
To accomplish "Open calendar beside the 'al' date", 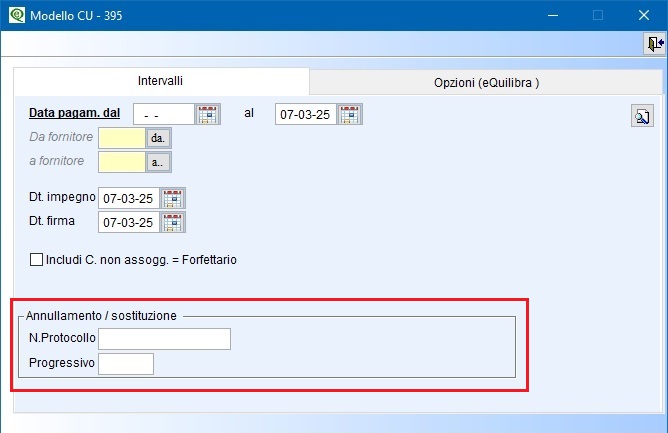I will [x=350, y=114].
